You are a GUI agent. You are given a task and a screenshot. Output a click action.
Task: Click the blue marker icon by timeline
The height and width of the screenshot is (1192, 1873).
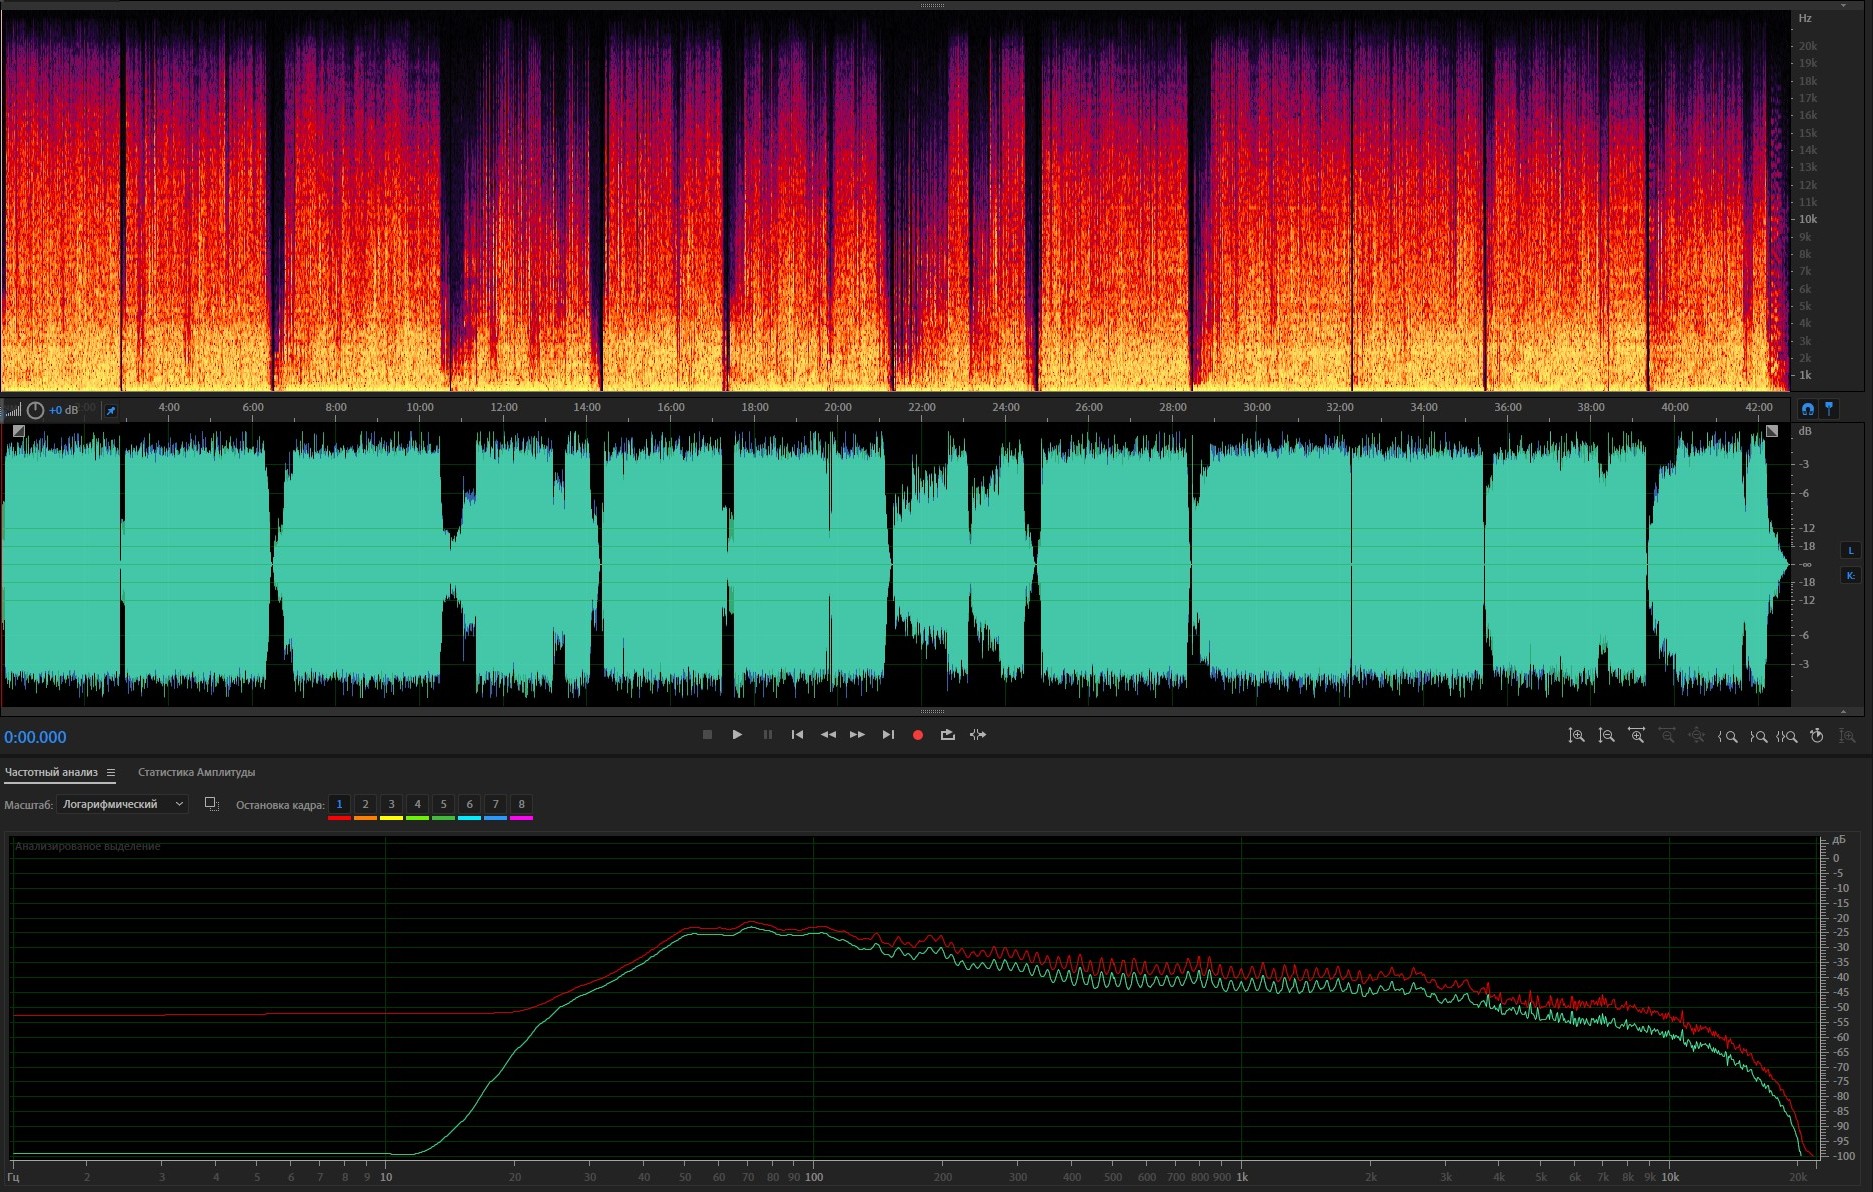tap(1829, 408)
